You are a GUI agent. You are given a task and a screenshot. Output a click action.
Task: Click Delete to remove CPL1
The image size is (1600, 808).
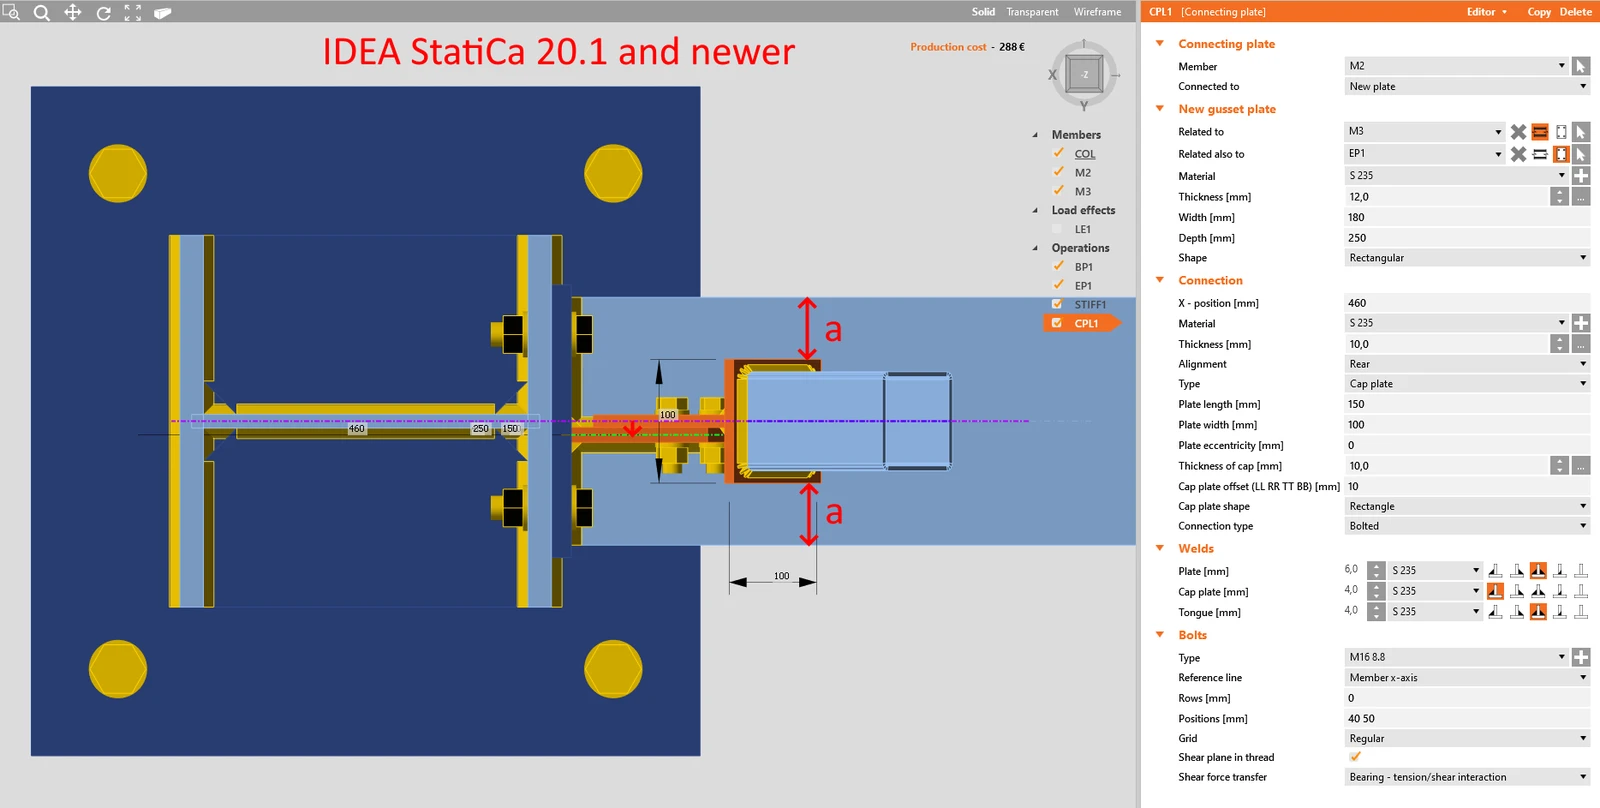pyautogui.click(x=1576, y=12)
